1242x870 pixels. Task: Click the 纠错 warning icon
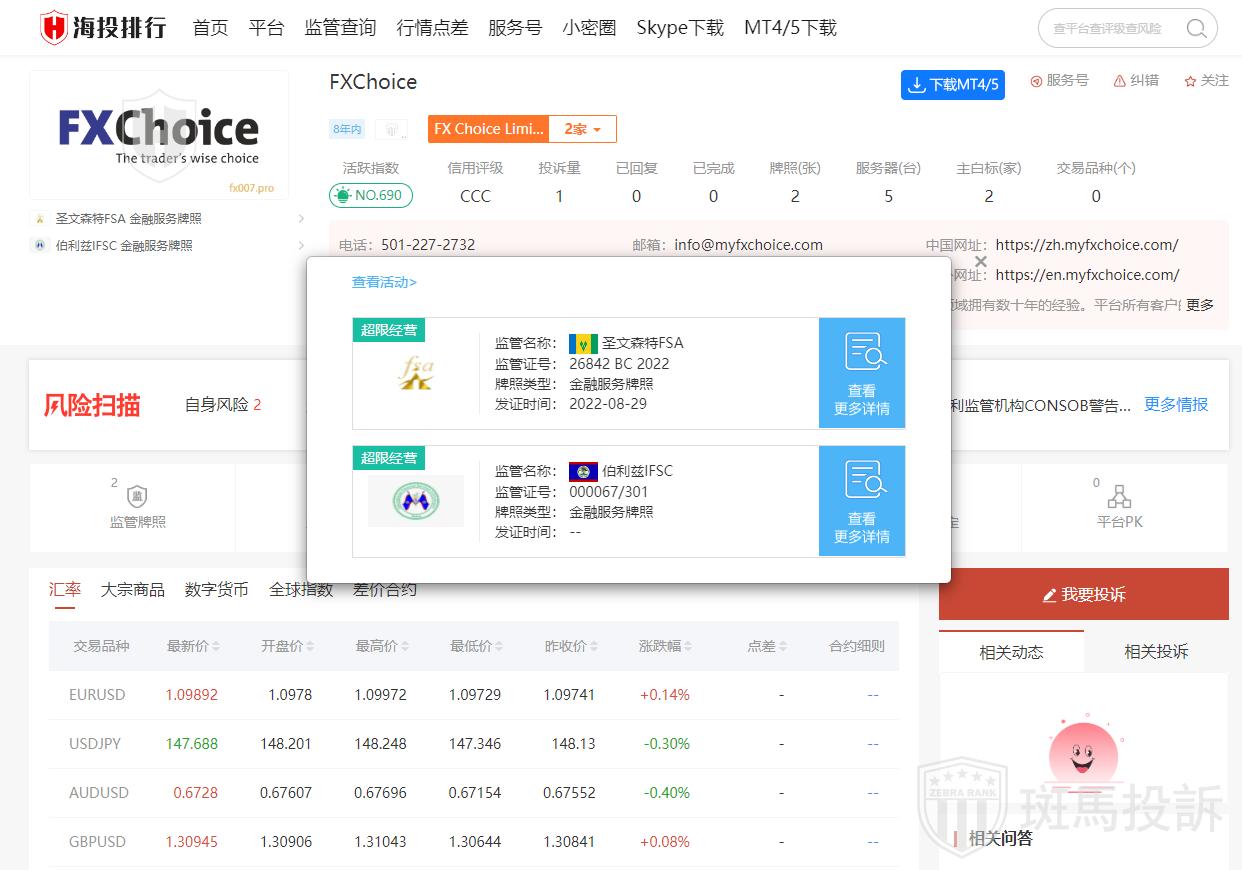click(x=1119, y=81)
